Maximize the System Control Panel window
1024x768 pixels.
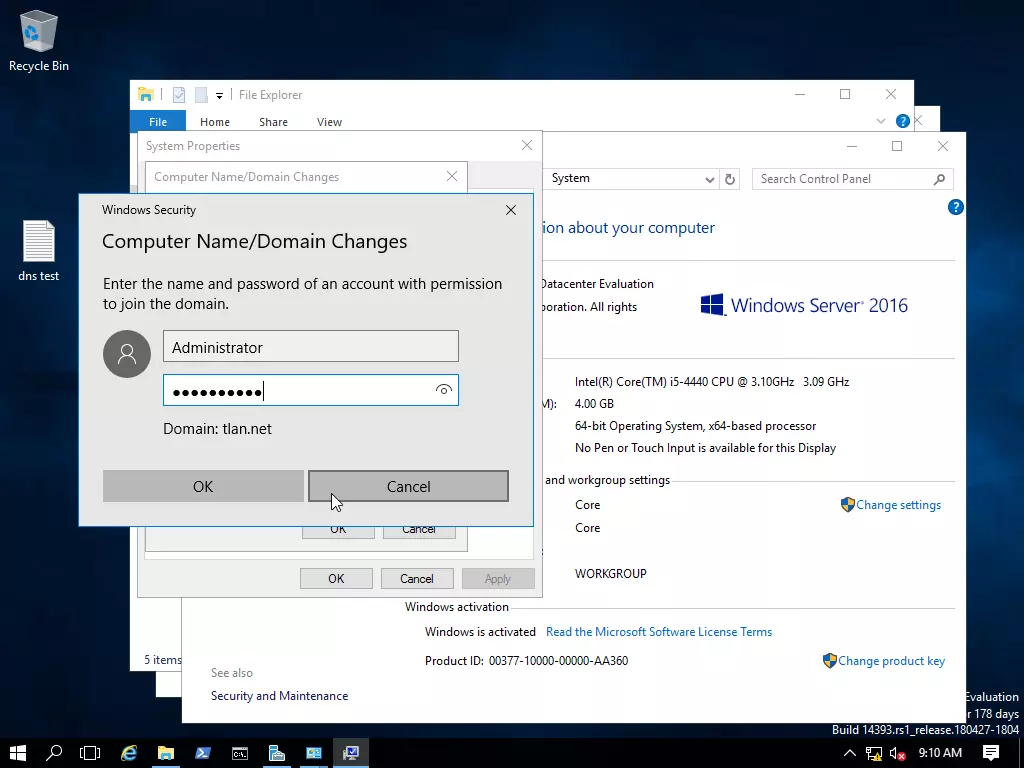click(897, 146)
